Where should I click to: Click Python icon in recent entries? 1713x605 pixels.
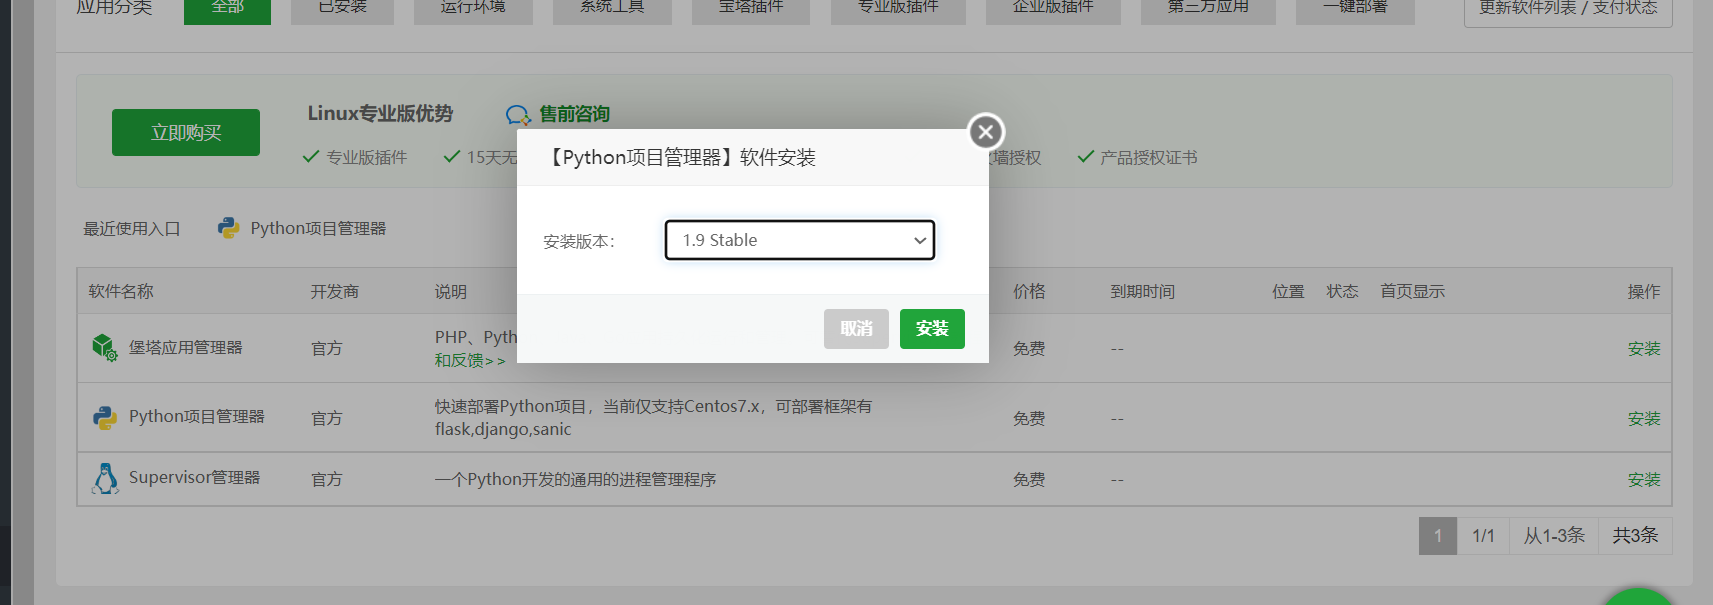tap(229, 228)
